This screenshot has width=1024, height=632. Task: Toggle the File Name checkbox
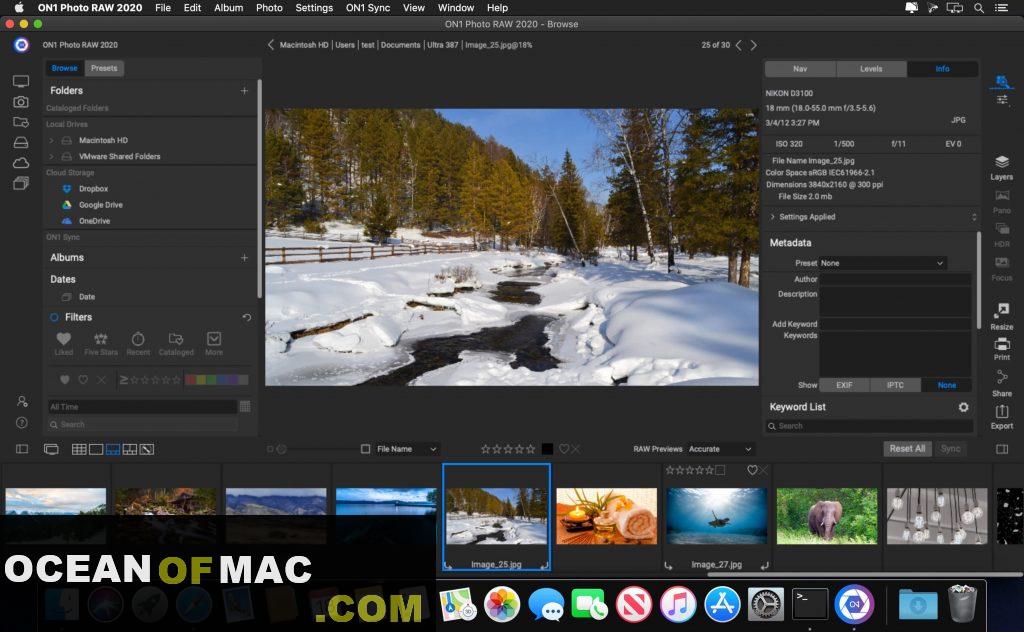(366, 449)
